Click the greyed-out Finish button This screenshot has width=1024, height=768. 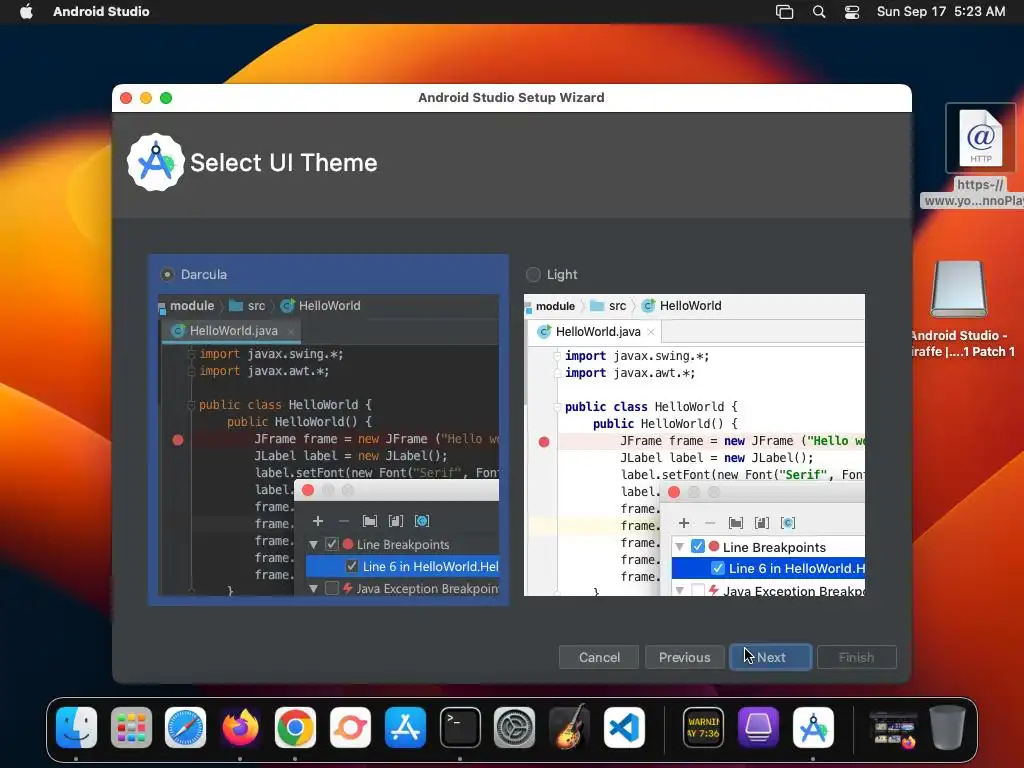pyautogui.click(x=856, y=657)
